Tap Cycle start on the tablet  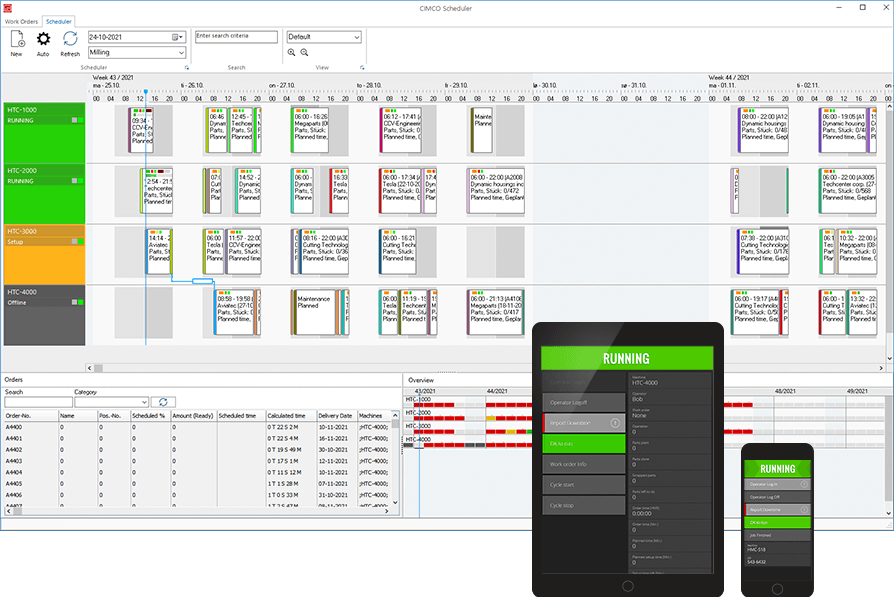pos(584,485)
